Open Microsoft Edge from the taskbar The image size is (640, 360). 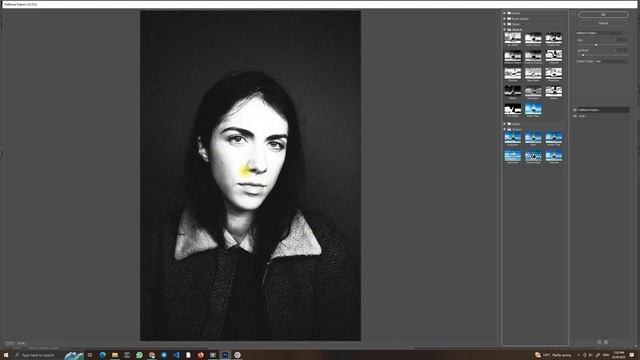pos(102,355)
